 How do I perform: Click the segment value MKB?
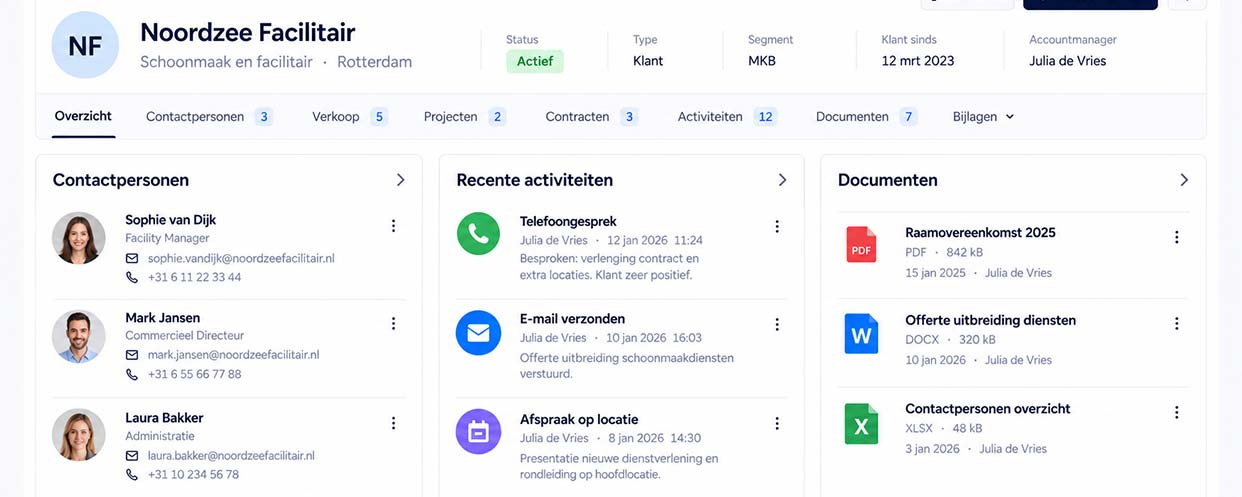click(x=762, y=61)
